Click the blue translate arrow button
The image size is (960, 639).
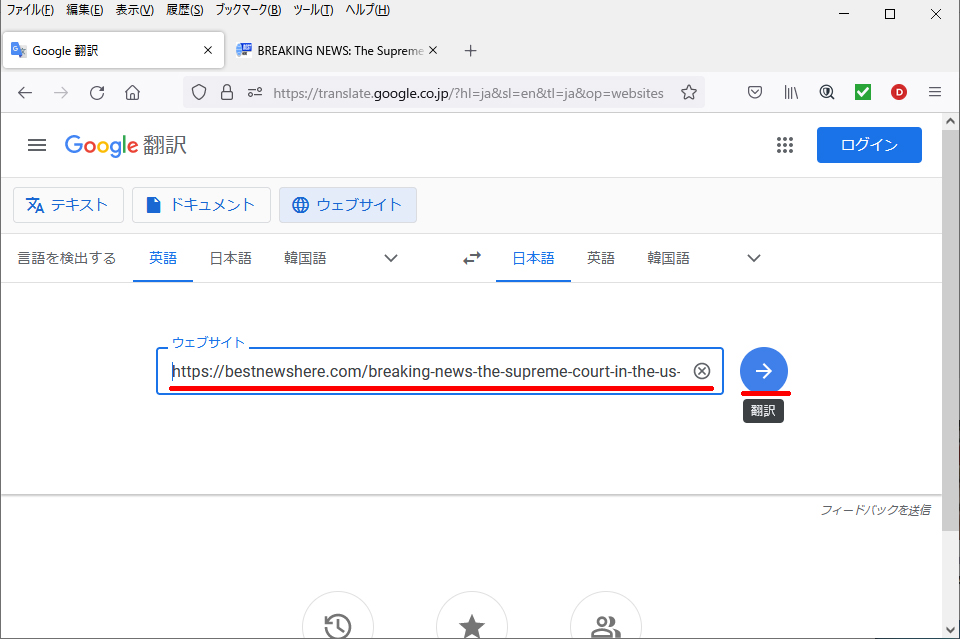pyautogui.click(x=763, y=371)
